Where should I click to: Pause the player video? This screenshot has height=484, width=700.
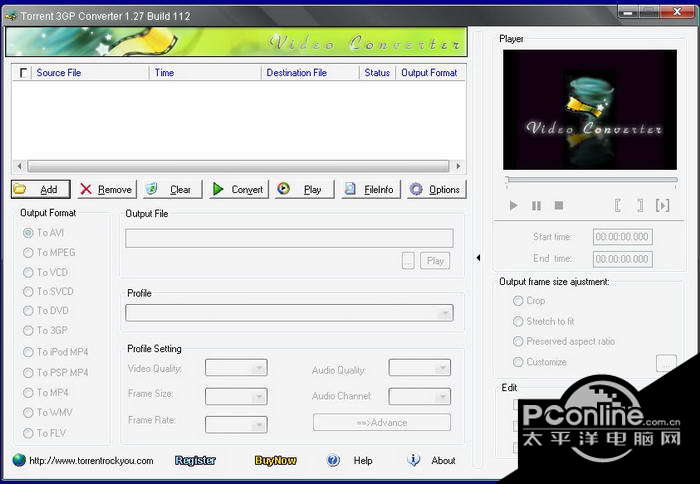536,205
